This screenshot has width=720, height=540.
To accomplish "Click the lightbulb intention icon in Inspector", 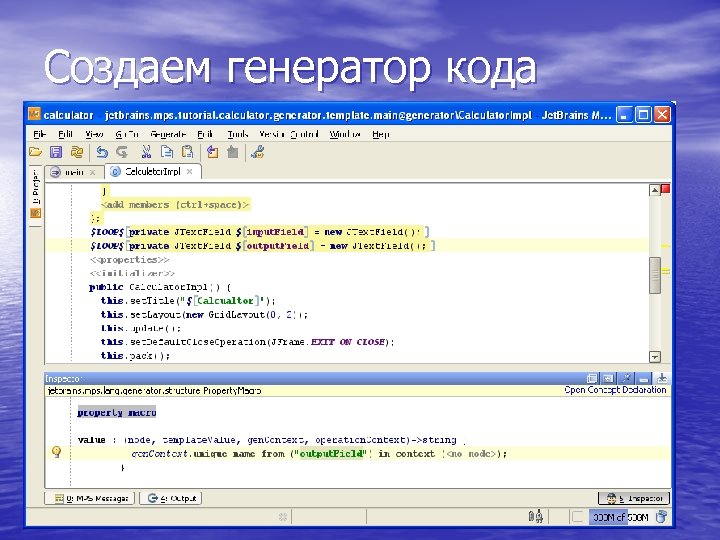I will pyautogui.click(x=56, y=452).
